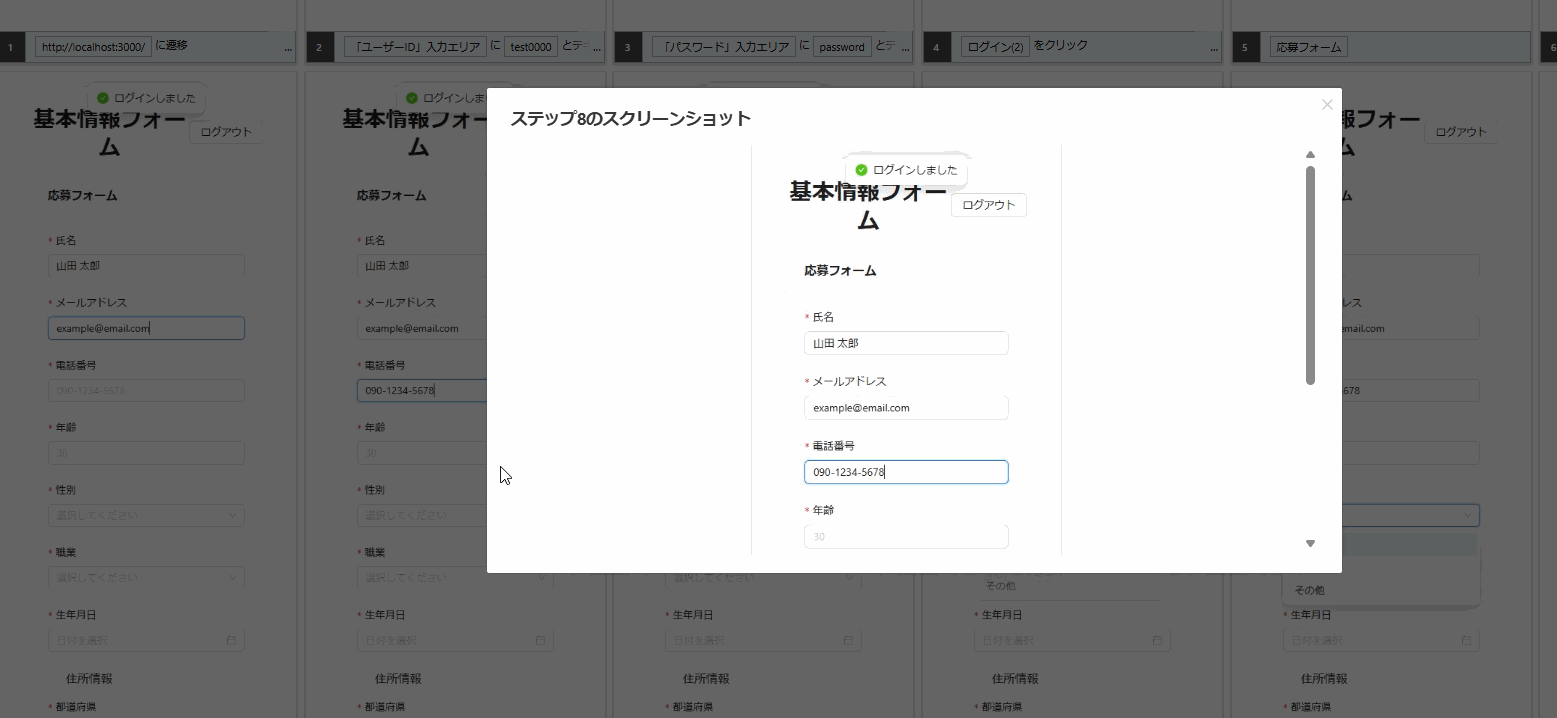Screen dimensions: 1557x718
Task: Click the calendar icon in step 4 birthdate field
Action: pyautogui.click(x=1158, y=640)
